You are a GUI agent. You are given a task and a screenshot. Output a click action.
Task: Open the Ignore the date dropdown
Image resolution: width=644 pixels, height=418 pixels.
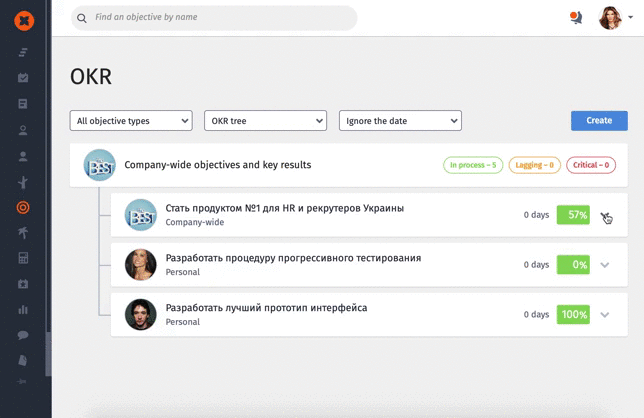400,121
